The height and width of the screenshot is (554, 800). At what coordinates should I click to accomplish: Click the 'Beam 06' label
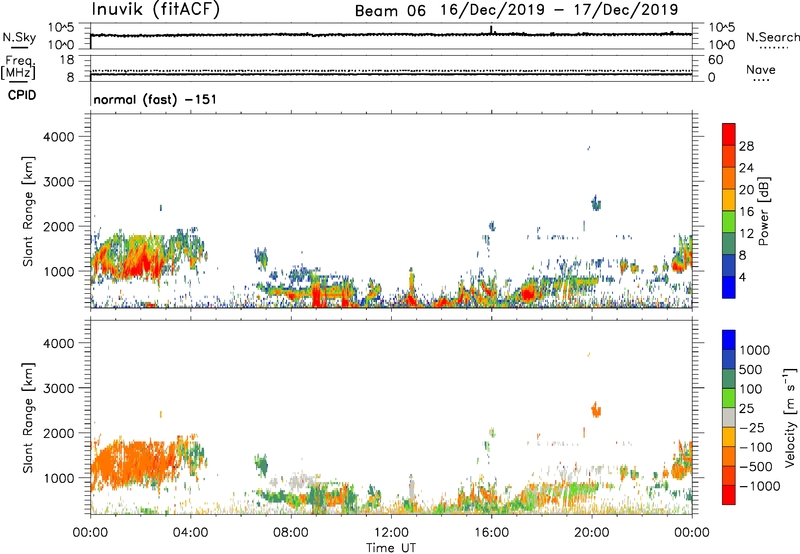click(x=390, y=11)
